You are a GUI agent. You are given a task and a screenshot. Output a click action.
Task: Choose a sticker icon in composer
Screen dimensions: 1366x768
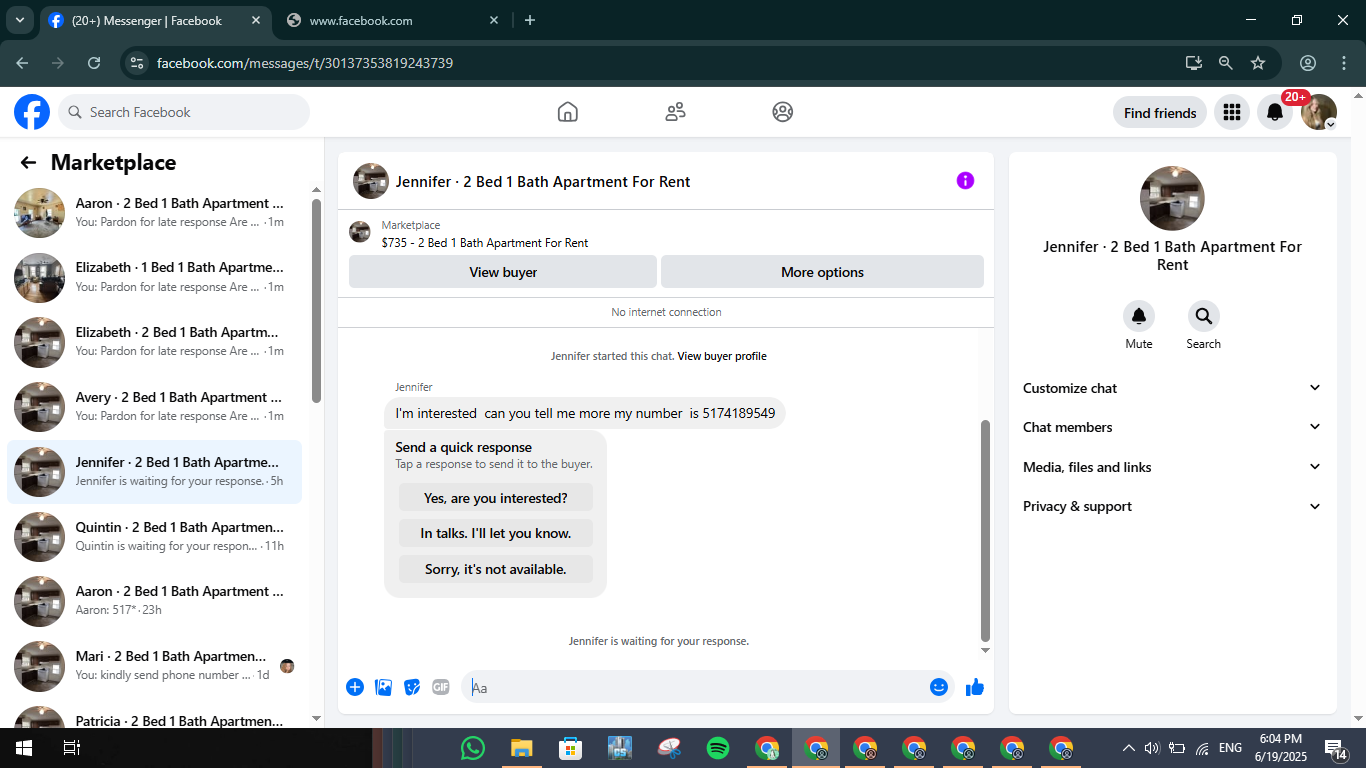(412, 687)
